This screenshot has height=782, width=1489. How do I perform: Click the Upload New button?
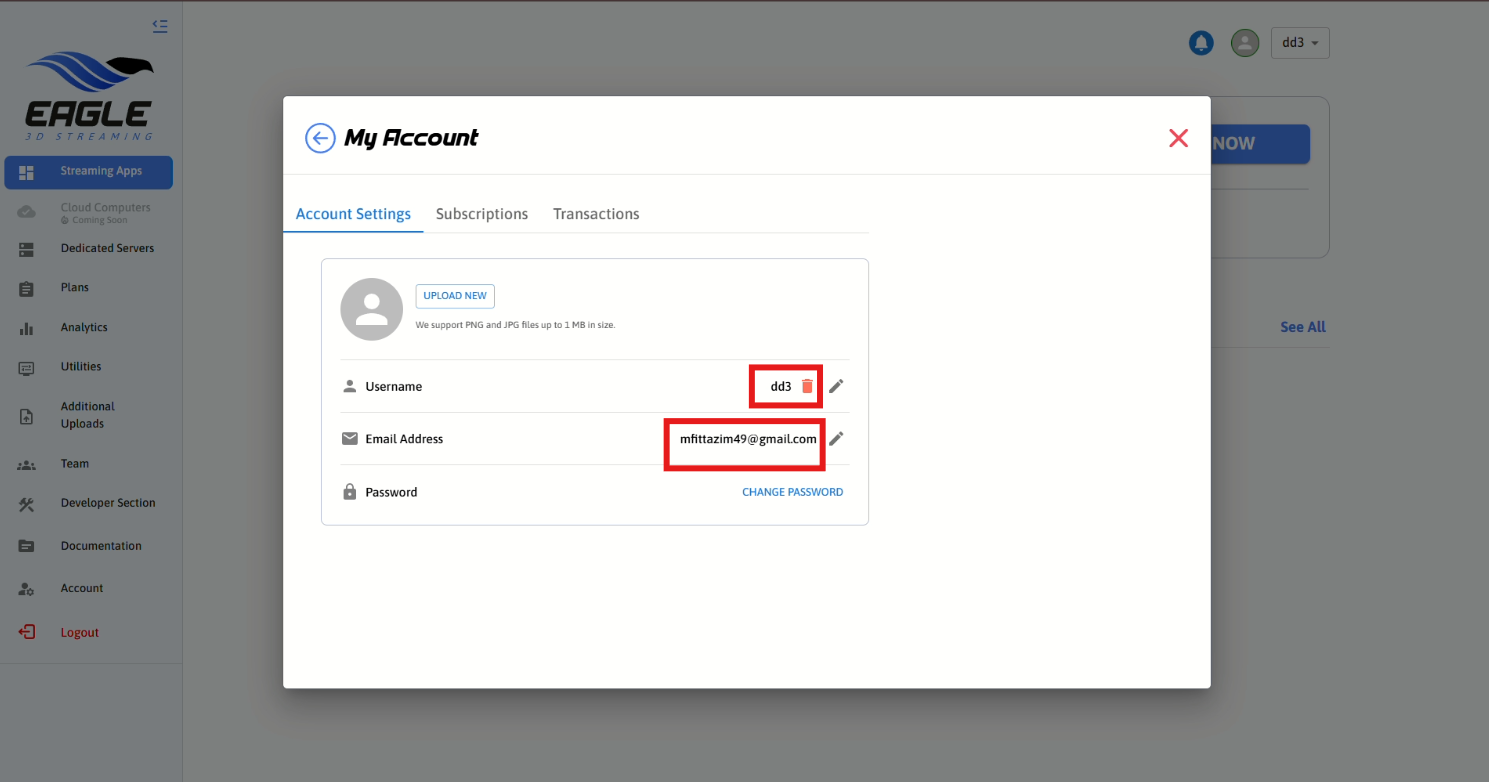pyautogui.click(x=455, y=296)
